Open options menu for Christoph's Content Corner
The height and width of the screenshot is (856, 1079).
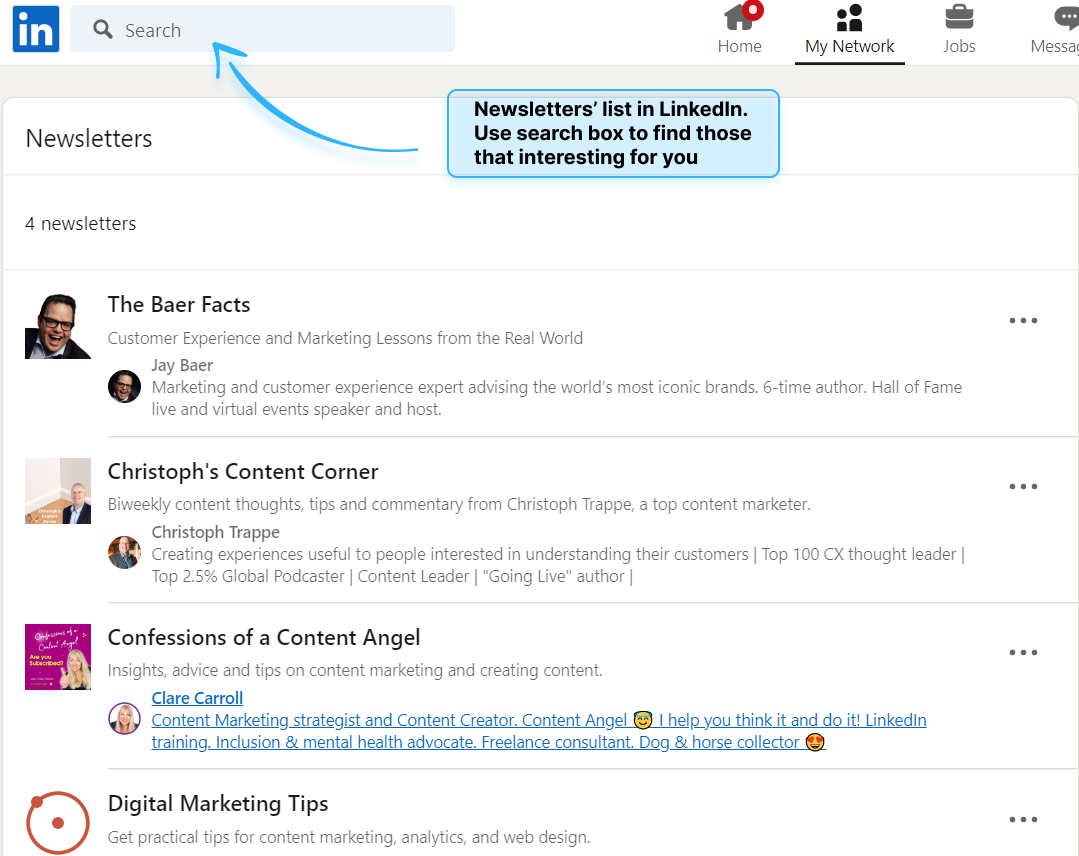coord(1023,486)
